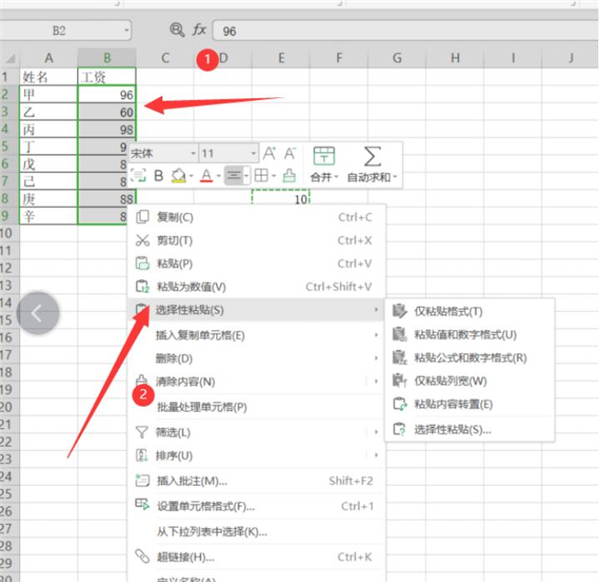
Task: Click the hyperlink chain icon
Action: (142, 556)
